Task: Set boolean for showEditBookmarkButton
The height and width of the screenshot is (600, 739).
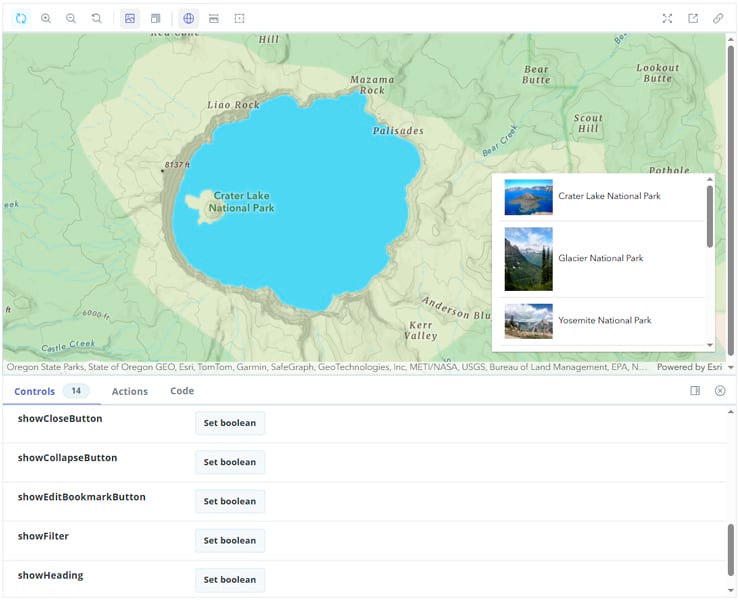Action: point(230,501)
